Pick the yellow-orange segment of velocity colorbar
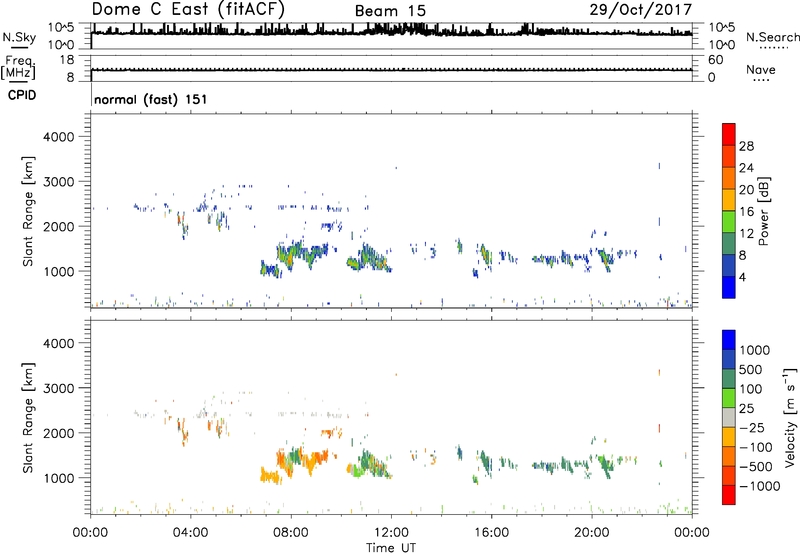 729,437
